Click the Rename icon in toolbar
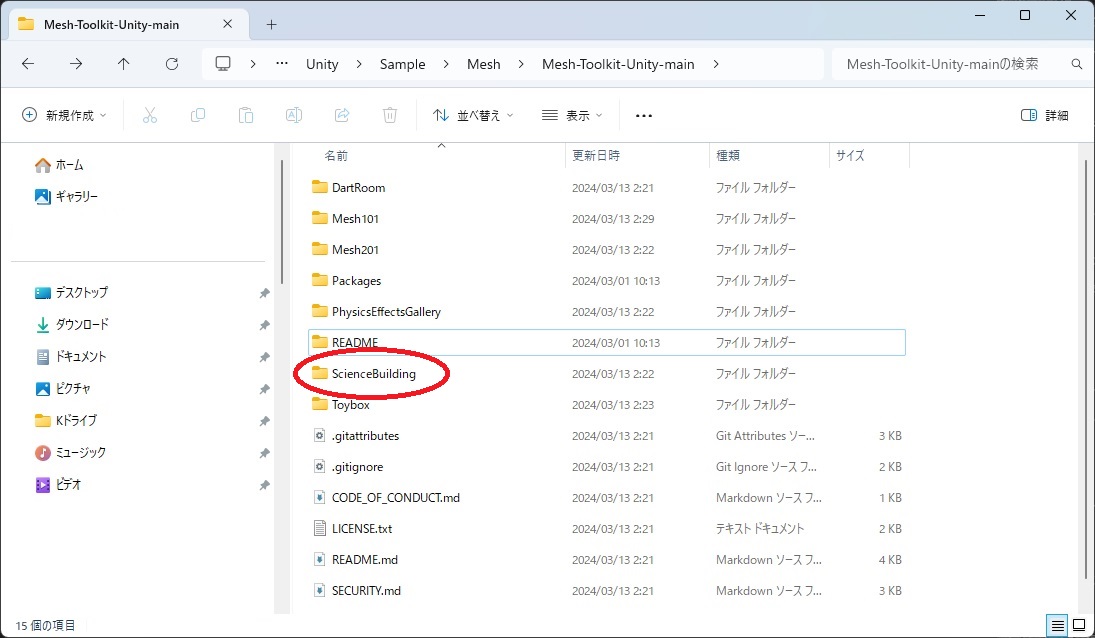 [294, 115]
